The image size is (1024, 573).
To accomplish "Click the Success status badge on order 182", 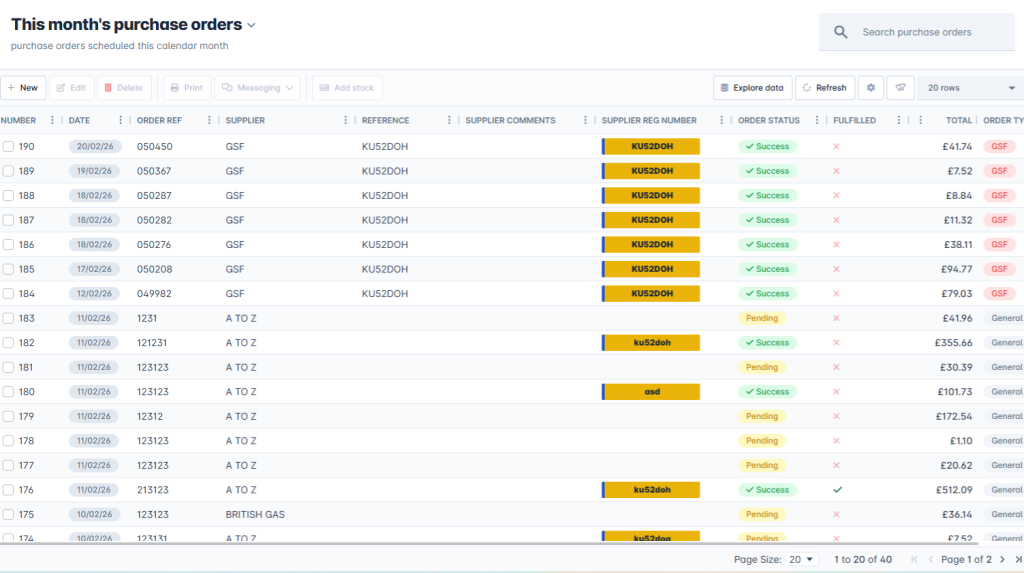I will 767,342.
